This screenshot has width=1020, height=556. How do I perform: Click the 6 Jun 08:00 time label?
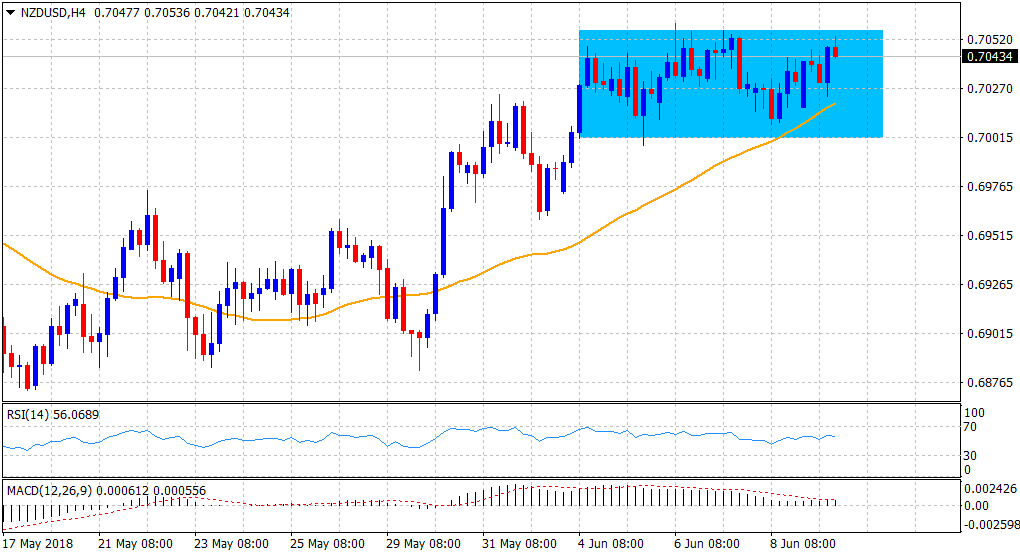click(x=707, y=544)
